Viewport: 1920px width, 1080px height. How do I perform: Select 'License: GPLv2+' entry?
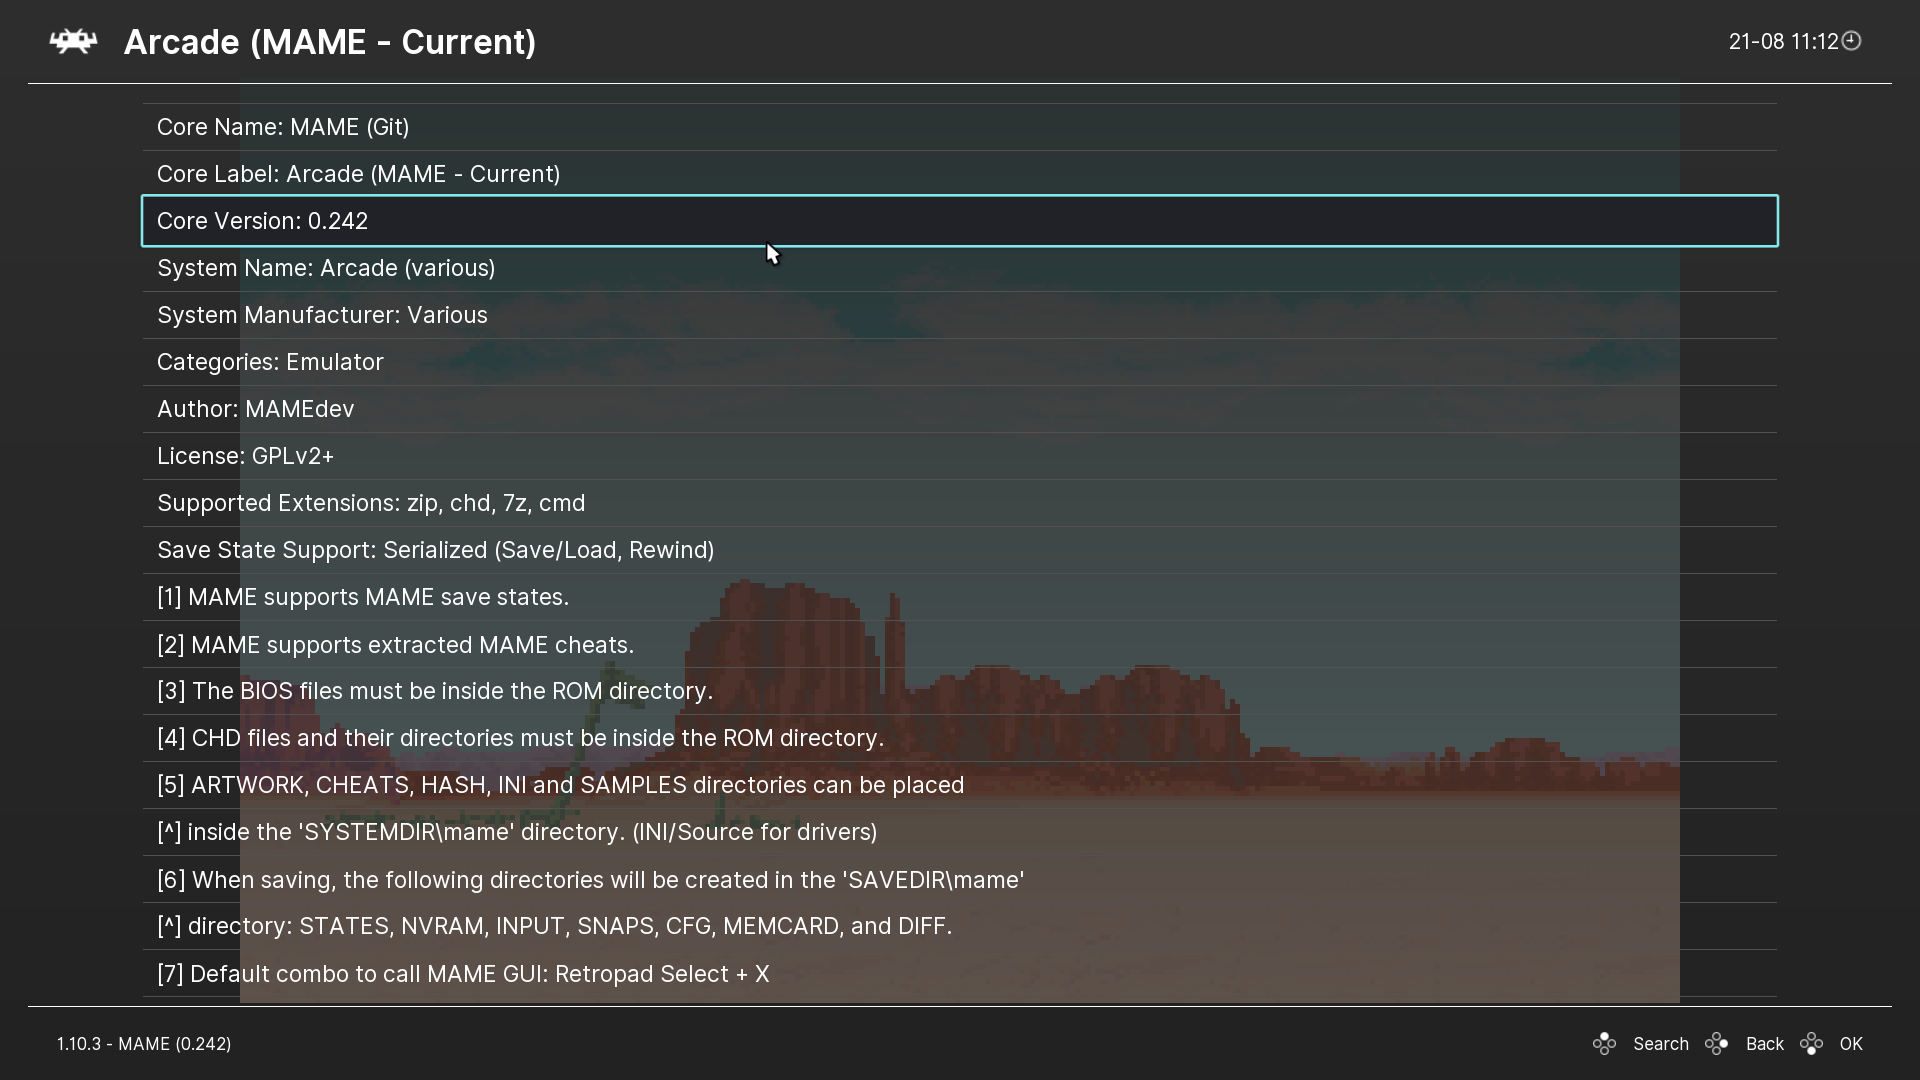click(x=960, y=456)
